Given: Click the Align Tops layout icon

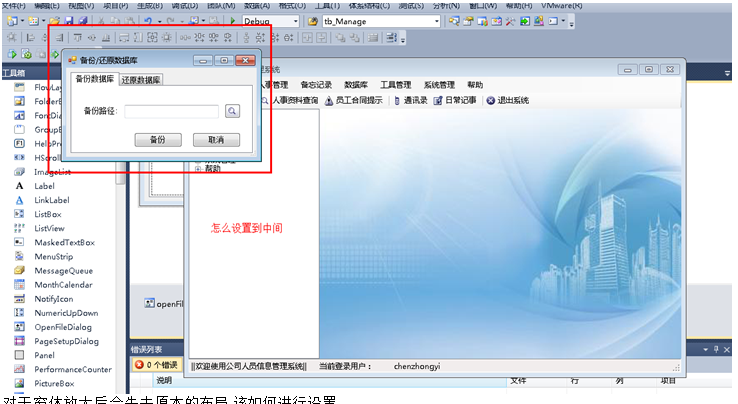Looking at the screenshot, I should [78, 38].
